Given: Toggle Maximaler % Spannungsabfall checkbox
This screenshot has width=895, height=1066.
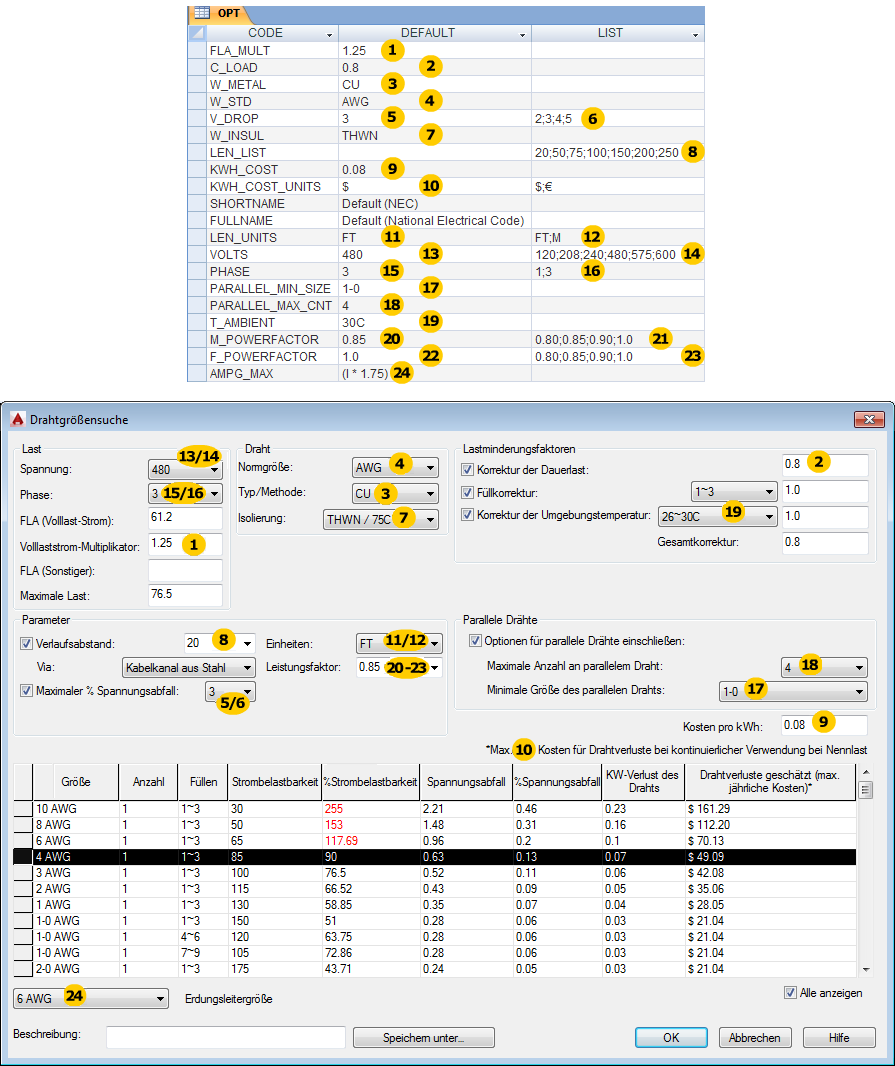Looking at the screenshot, I should (27, 691).
